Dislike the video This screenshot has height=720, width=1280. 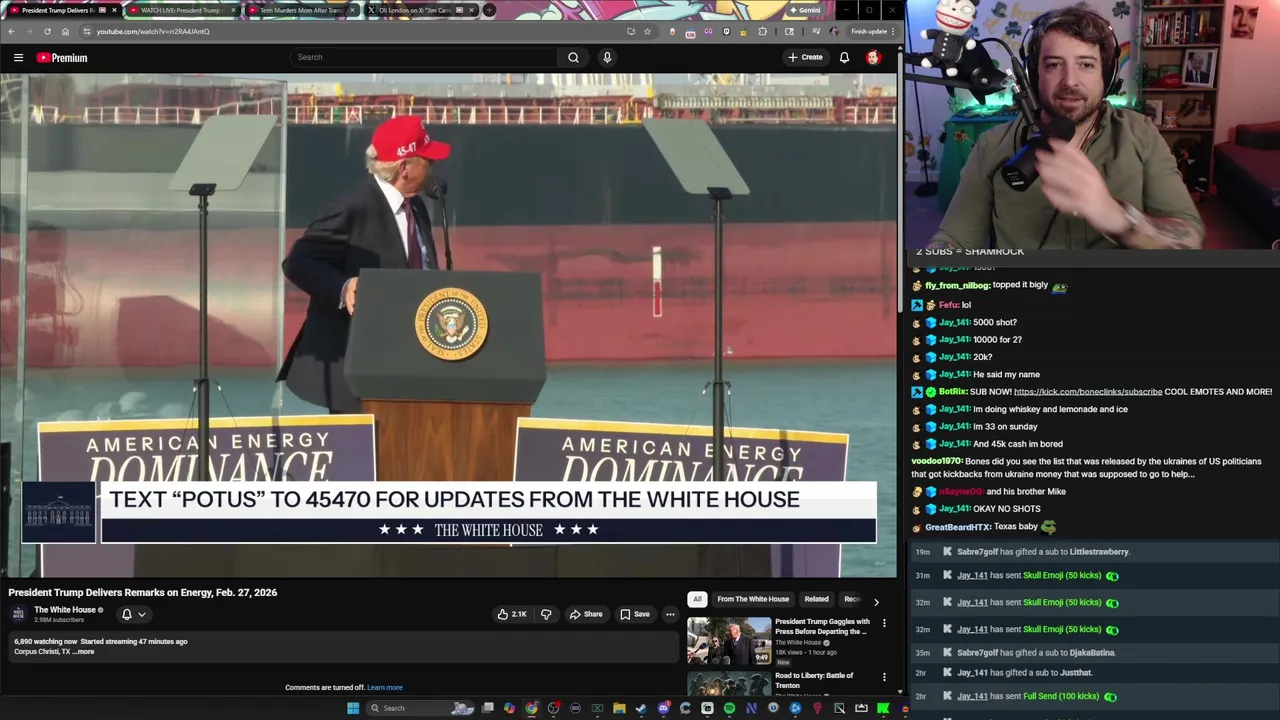click(546, 614)
